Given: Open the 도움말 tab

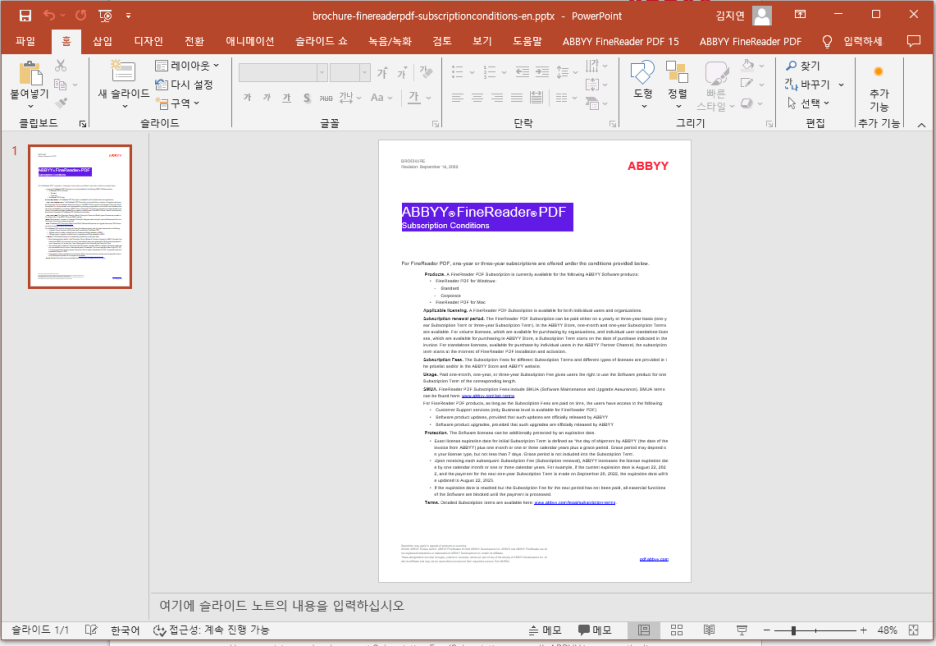Looking at the screenshot, I should click(x=527, y=41).
